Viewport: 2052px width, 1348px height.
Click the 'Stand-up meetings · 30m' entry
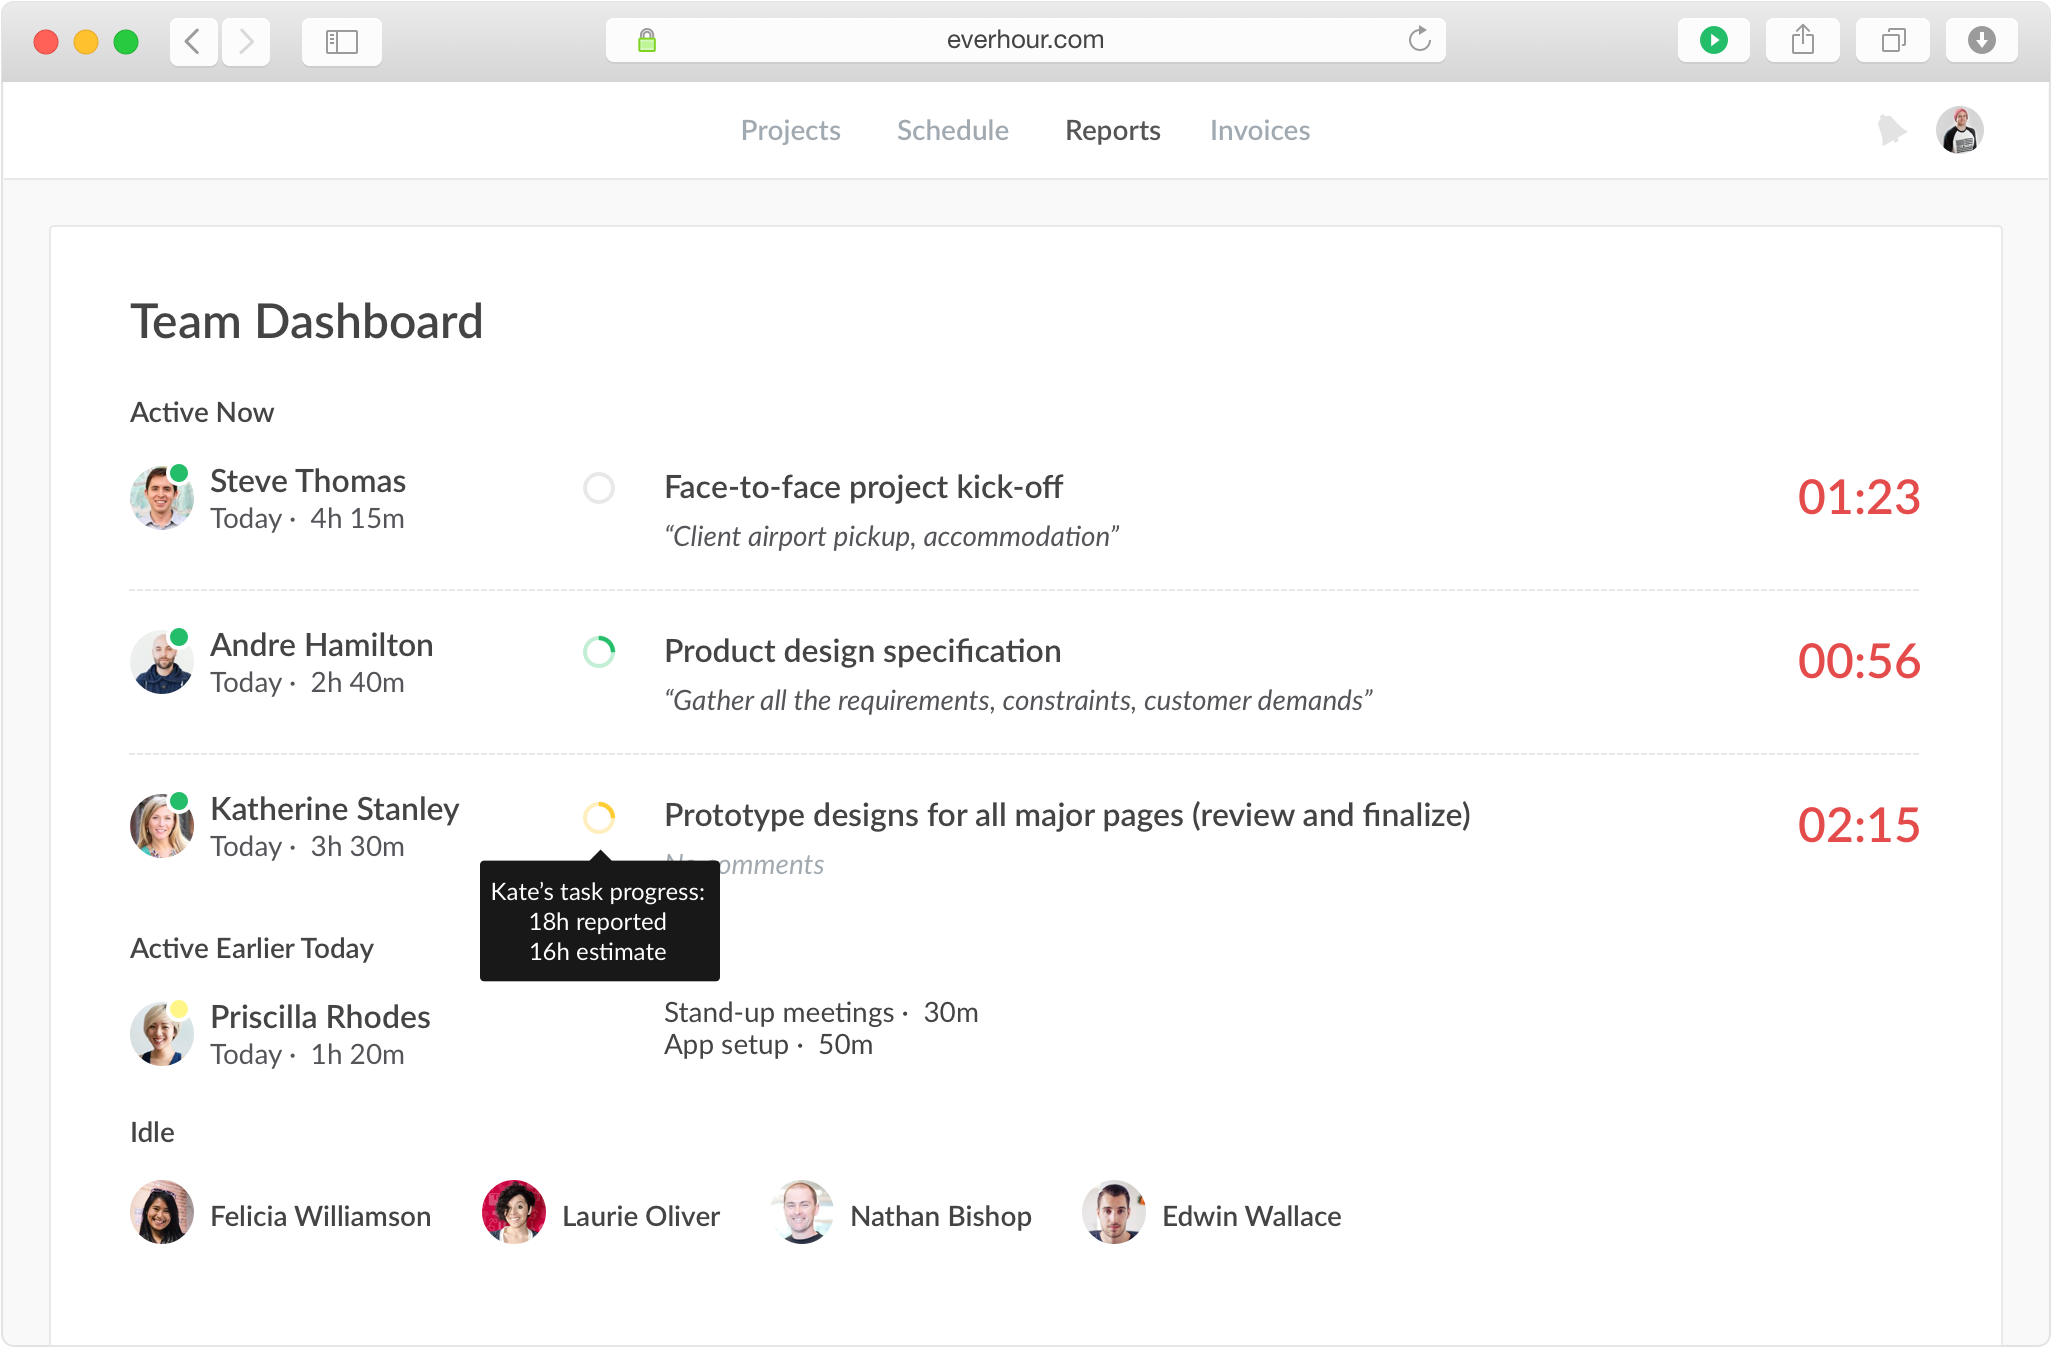tap(821, 1013)
